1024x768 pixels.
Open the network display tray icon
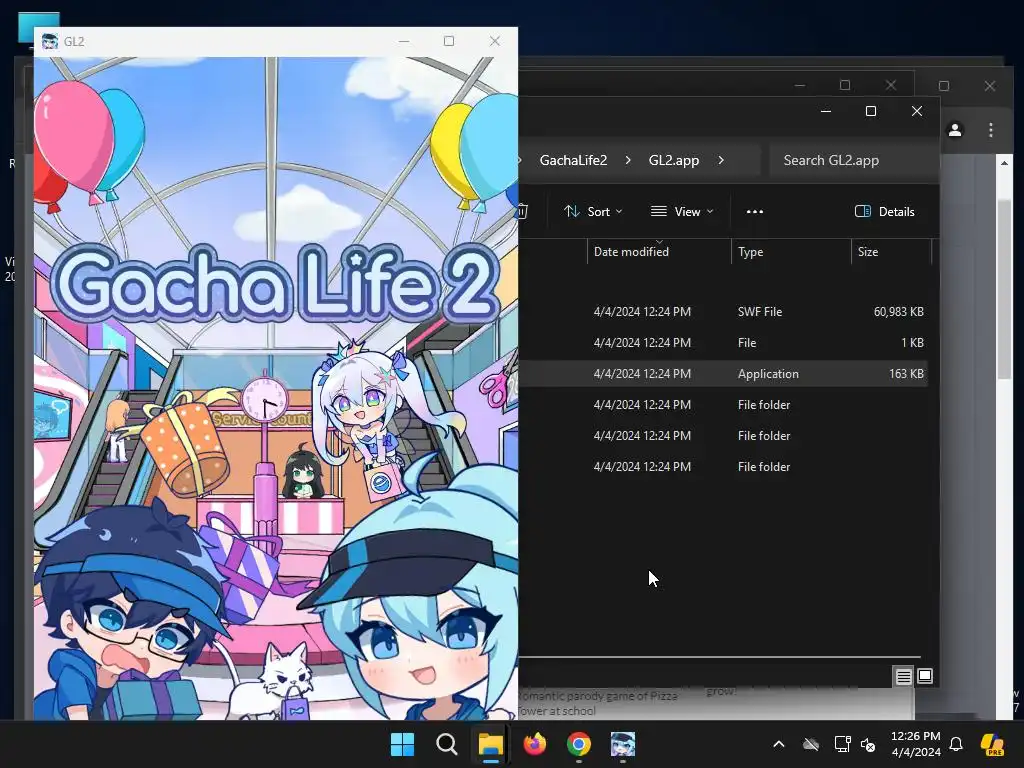[x=842, y=744]
